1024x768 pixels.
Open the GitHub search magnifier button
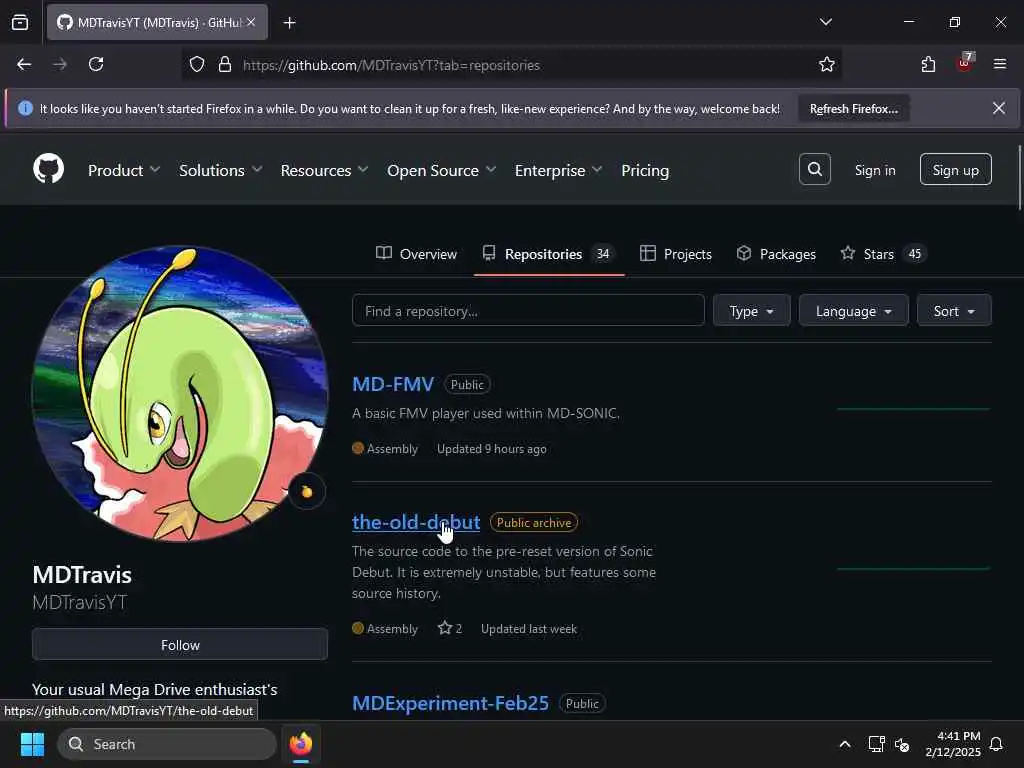click(x=814, y=170)
